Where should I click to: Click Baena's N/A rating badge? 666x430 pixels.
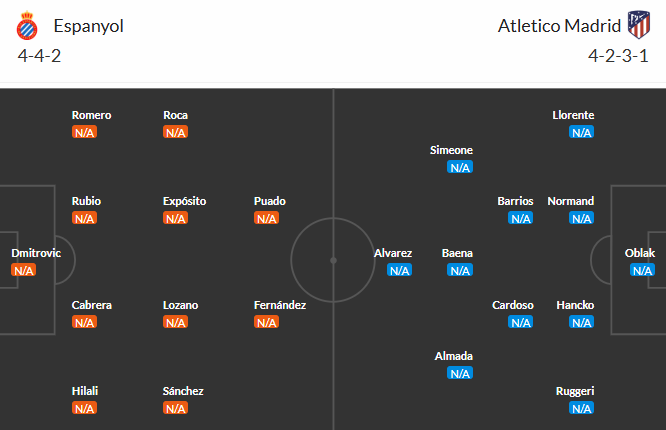point(460,270)
